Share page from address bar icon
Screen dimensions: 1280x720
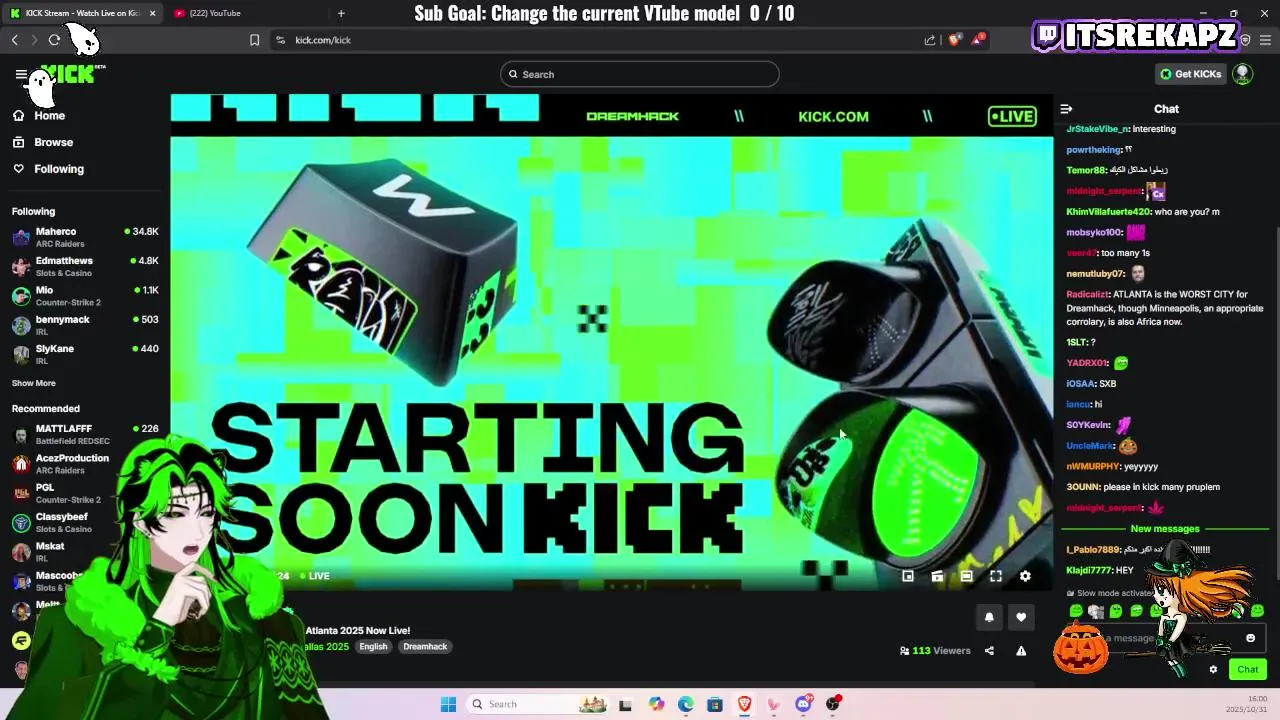(x=930, y=40)
